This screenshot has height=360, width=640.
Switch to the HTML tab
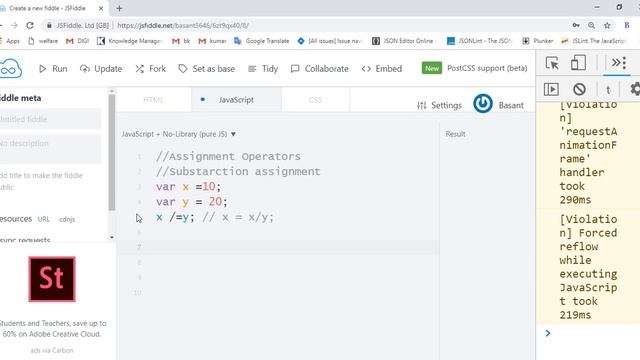[x=153, y=100]
